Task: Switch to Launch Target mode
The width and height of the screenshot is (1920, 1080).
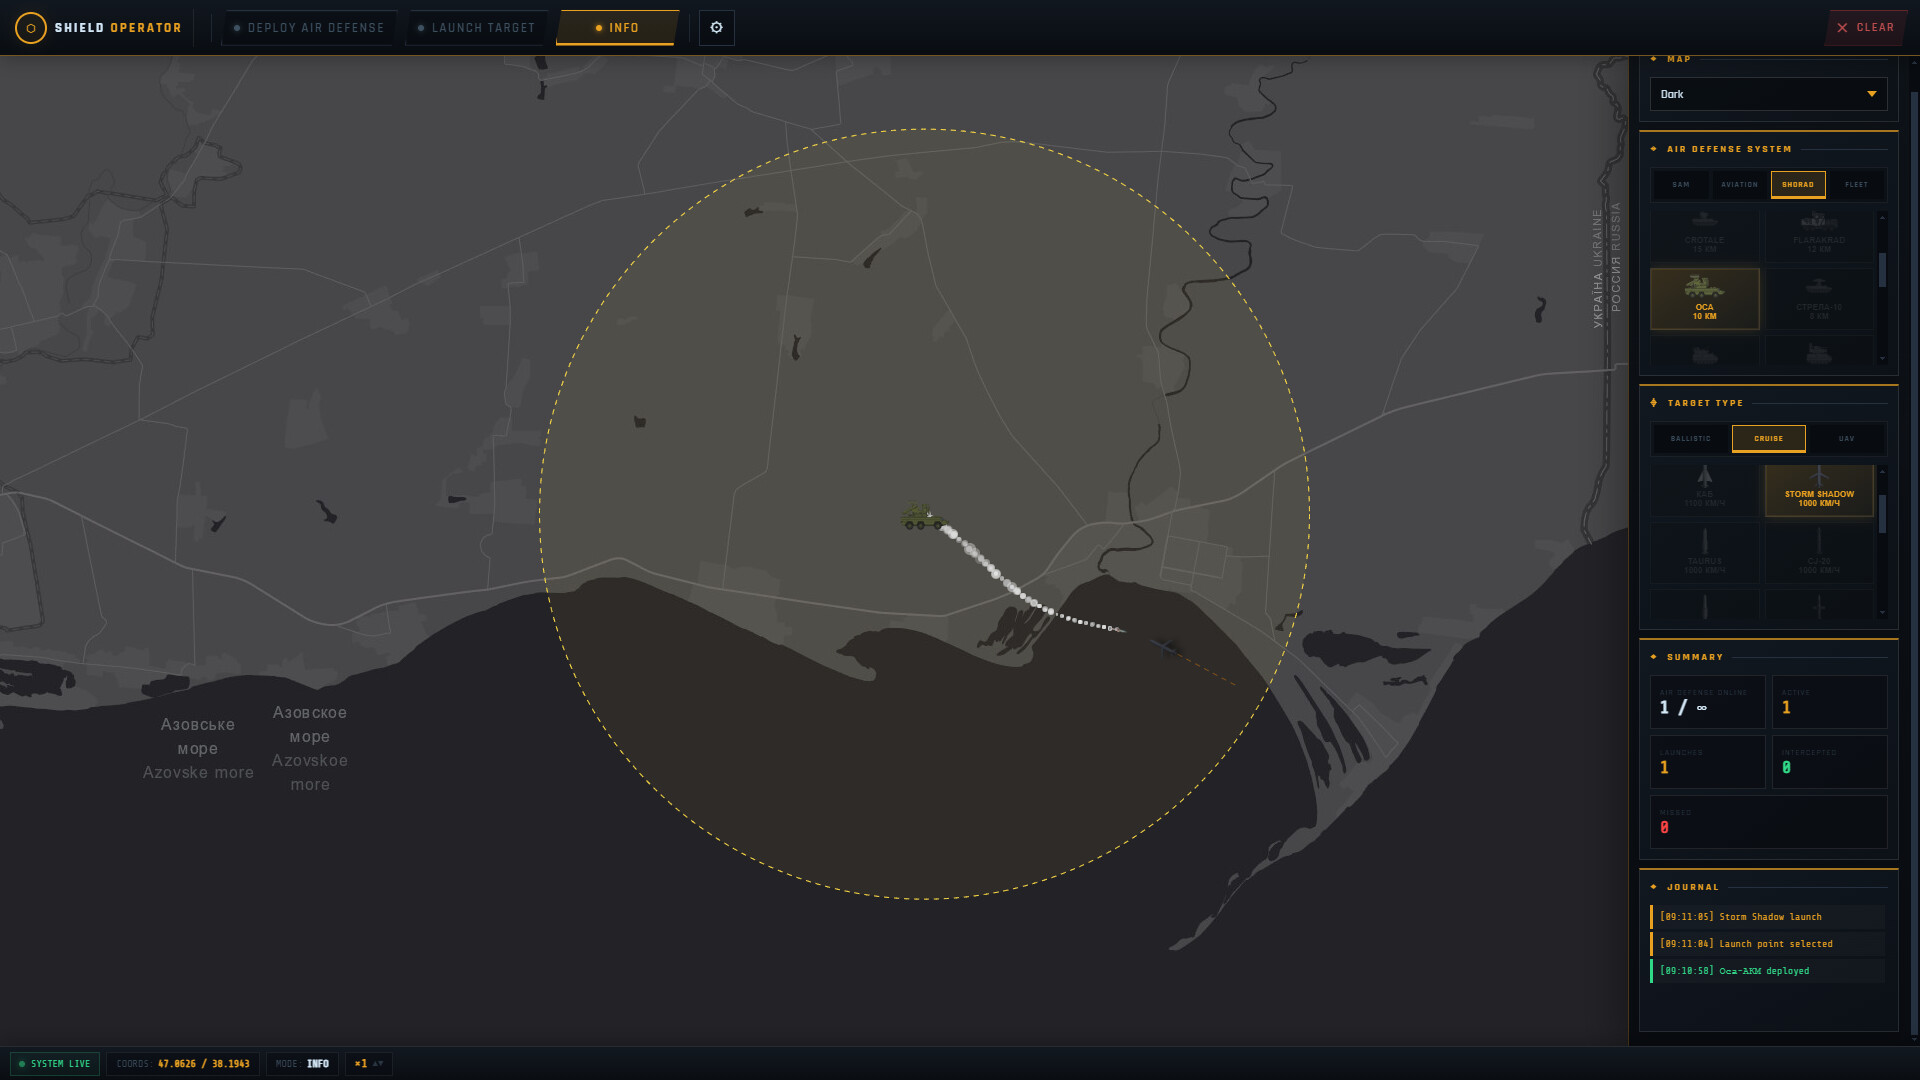Action: point(476,28)
